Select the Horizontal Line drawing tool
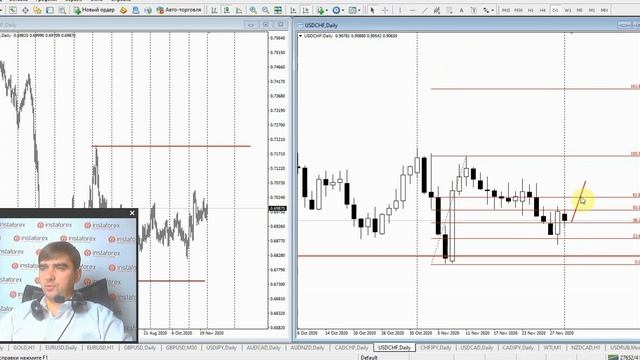Viewport: 640px width, 360px height. pyautogui.click(x=412, y=10)
